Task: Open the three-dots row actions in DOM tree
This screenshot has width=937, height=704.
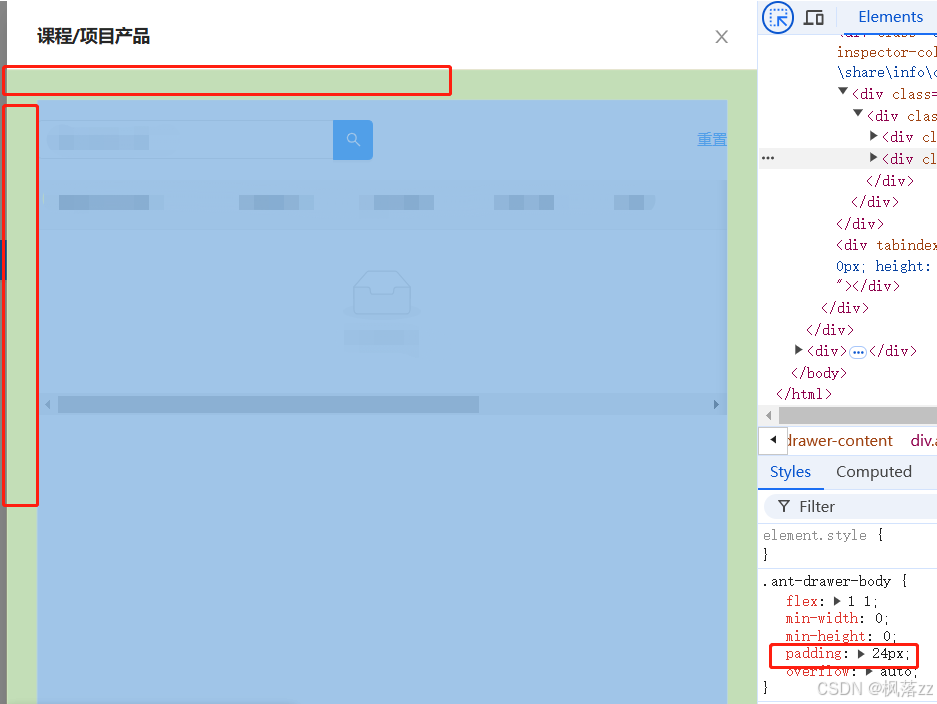Action: click(x=768, y=158)
